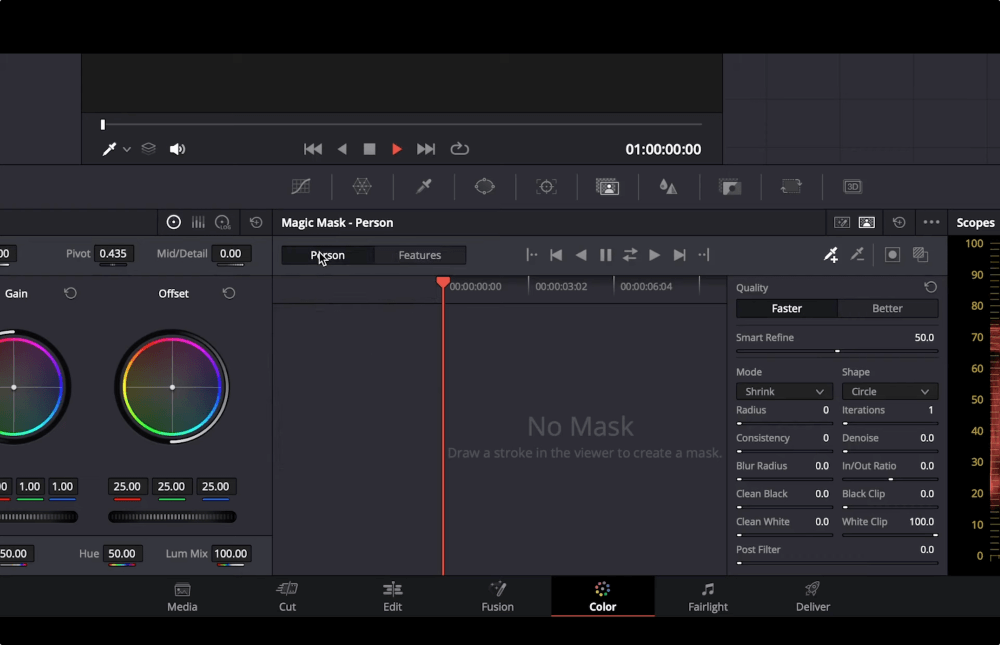Viewport: 1000px width, 645px height.
Task: Open the Shape dropdown showing Circle
Action: click(890, 391)
